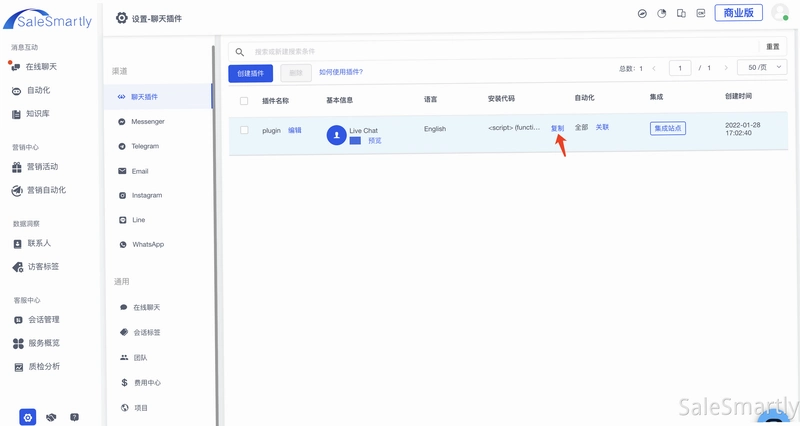Click the 重置 reset button

click(773, 46)
